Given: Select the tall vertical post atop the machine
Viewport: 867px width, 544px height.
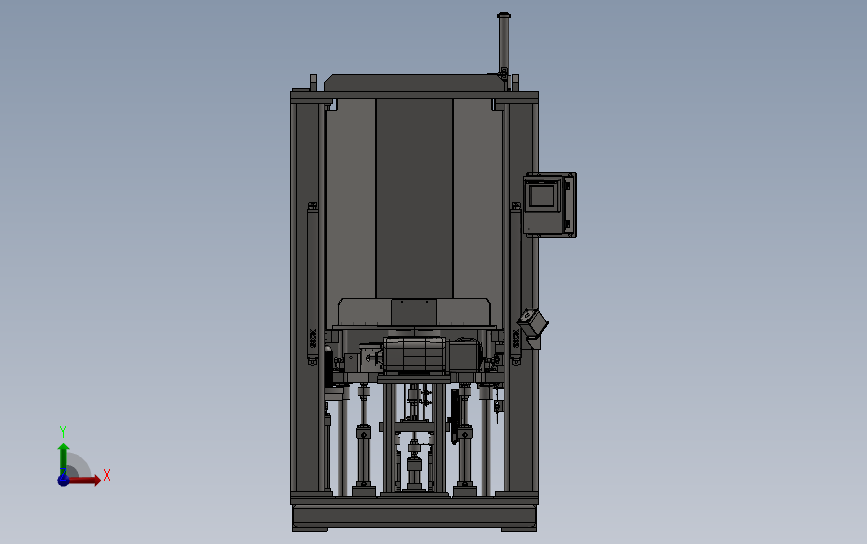Looking at the screenshot, I should tap(504, 44).
